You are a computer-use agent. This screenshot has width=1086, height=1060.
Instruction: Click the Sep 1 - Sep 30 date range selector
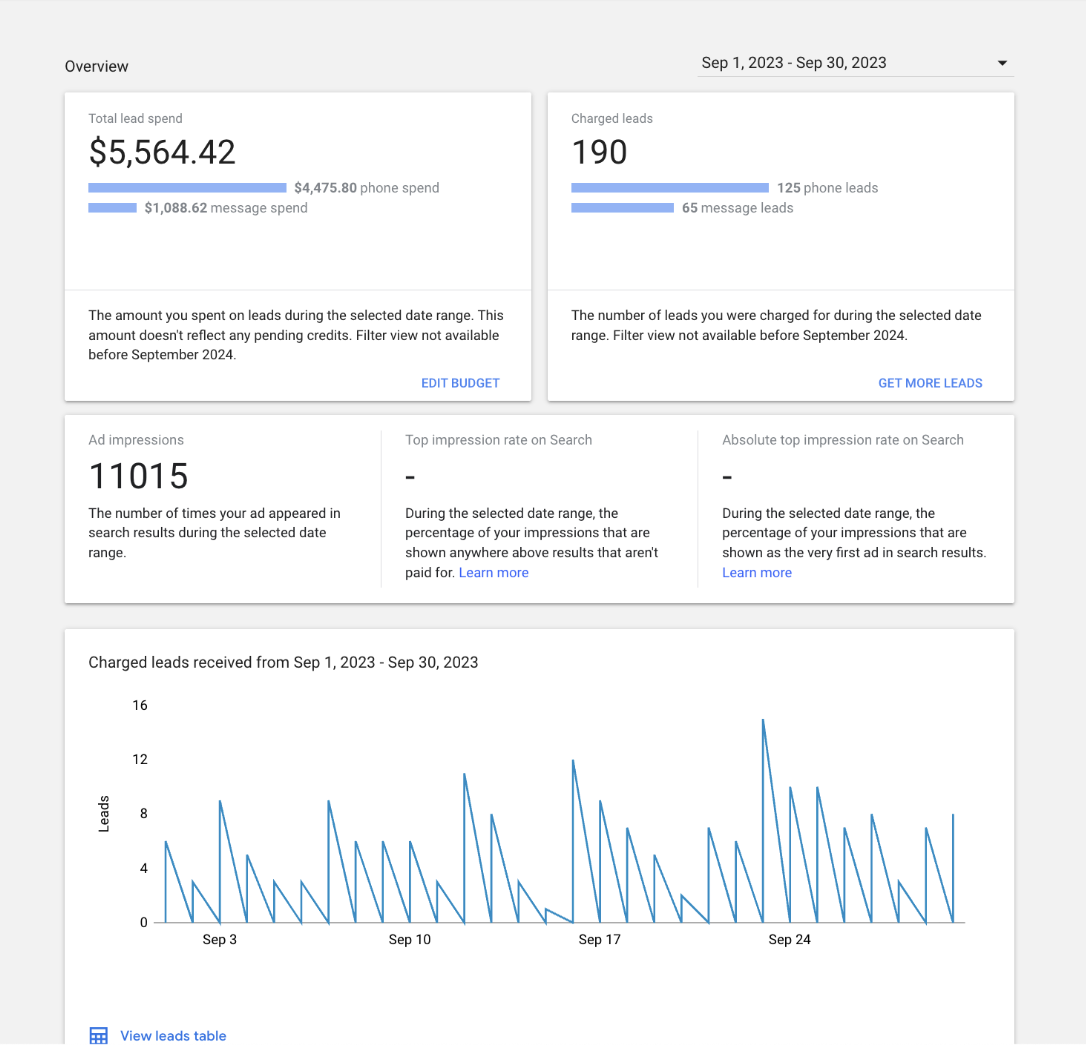click(794, 63)
